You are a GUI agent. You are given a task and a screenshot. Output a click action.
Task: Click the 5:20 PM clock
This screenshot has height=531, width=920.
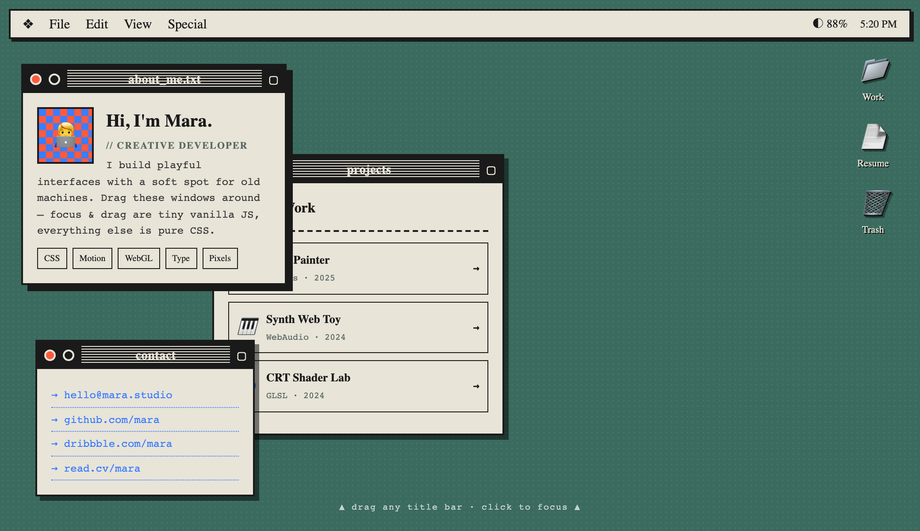click(878, 24)
